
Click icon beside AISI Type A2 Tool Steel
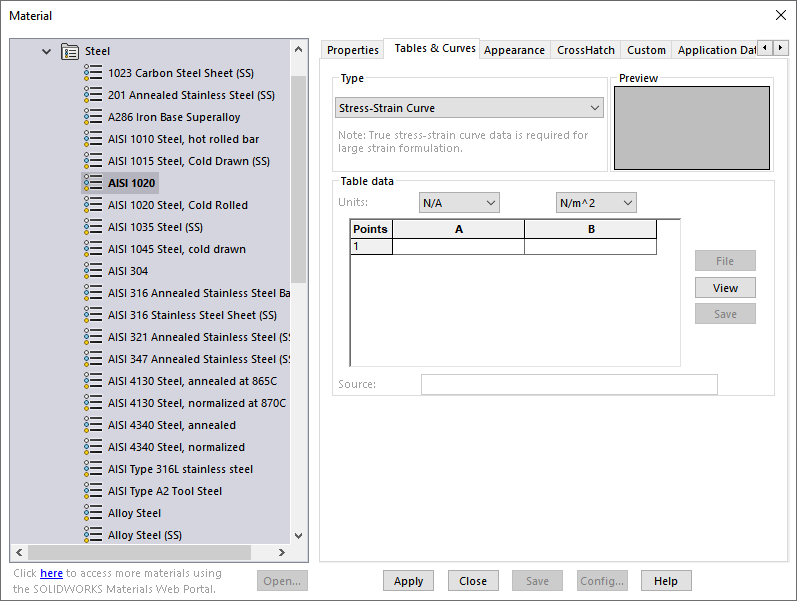93,491
